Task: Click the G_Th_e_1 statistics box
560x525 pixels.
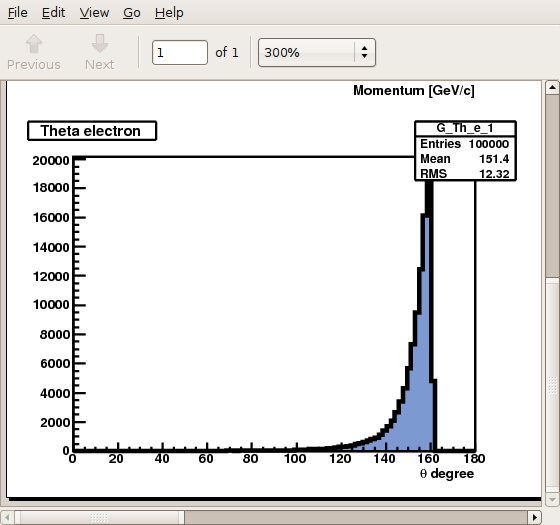Action: [465, 151]
